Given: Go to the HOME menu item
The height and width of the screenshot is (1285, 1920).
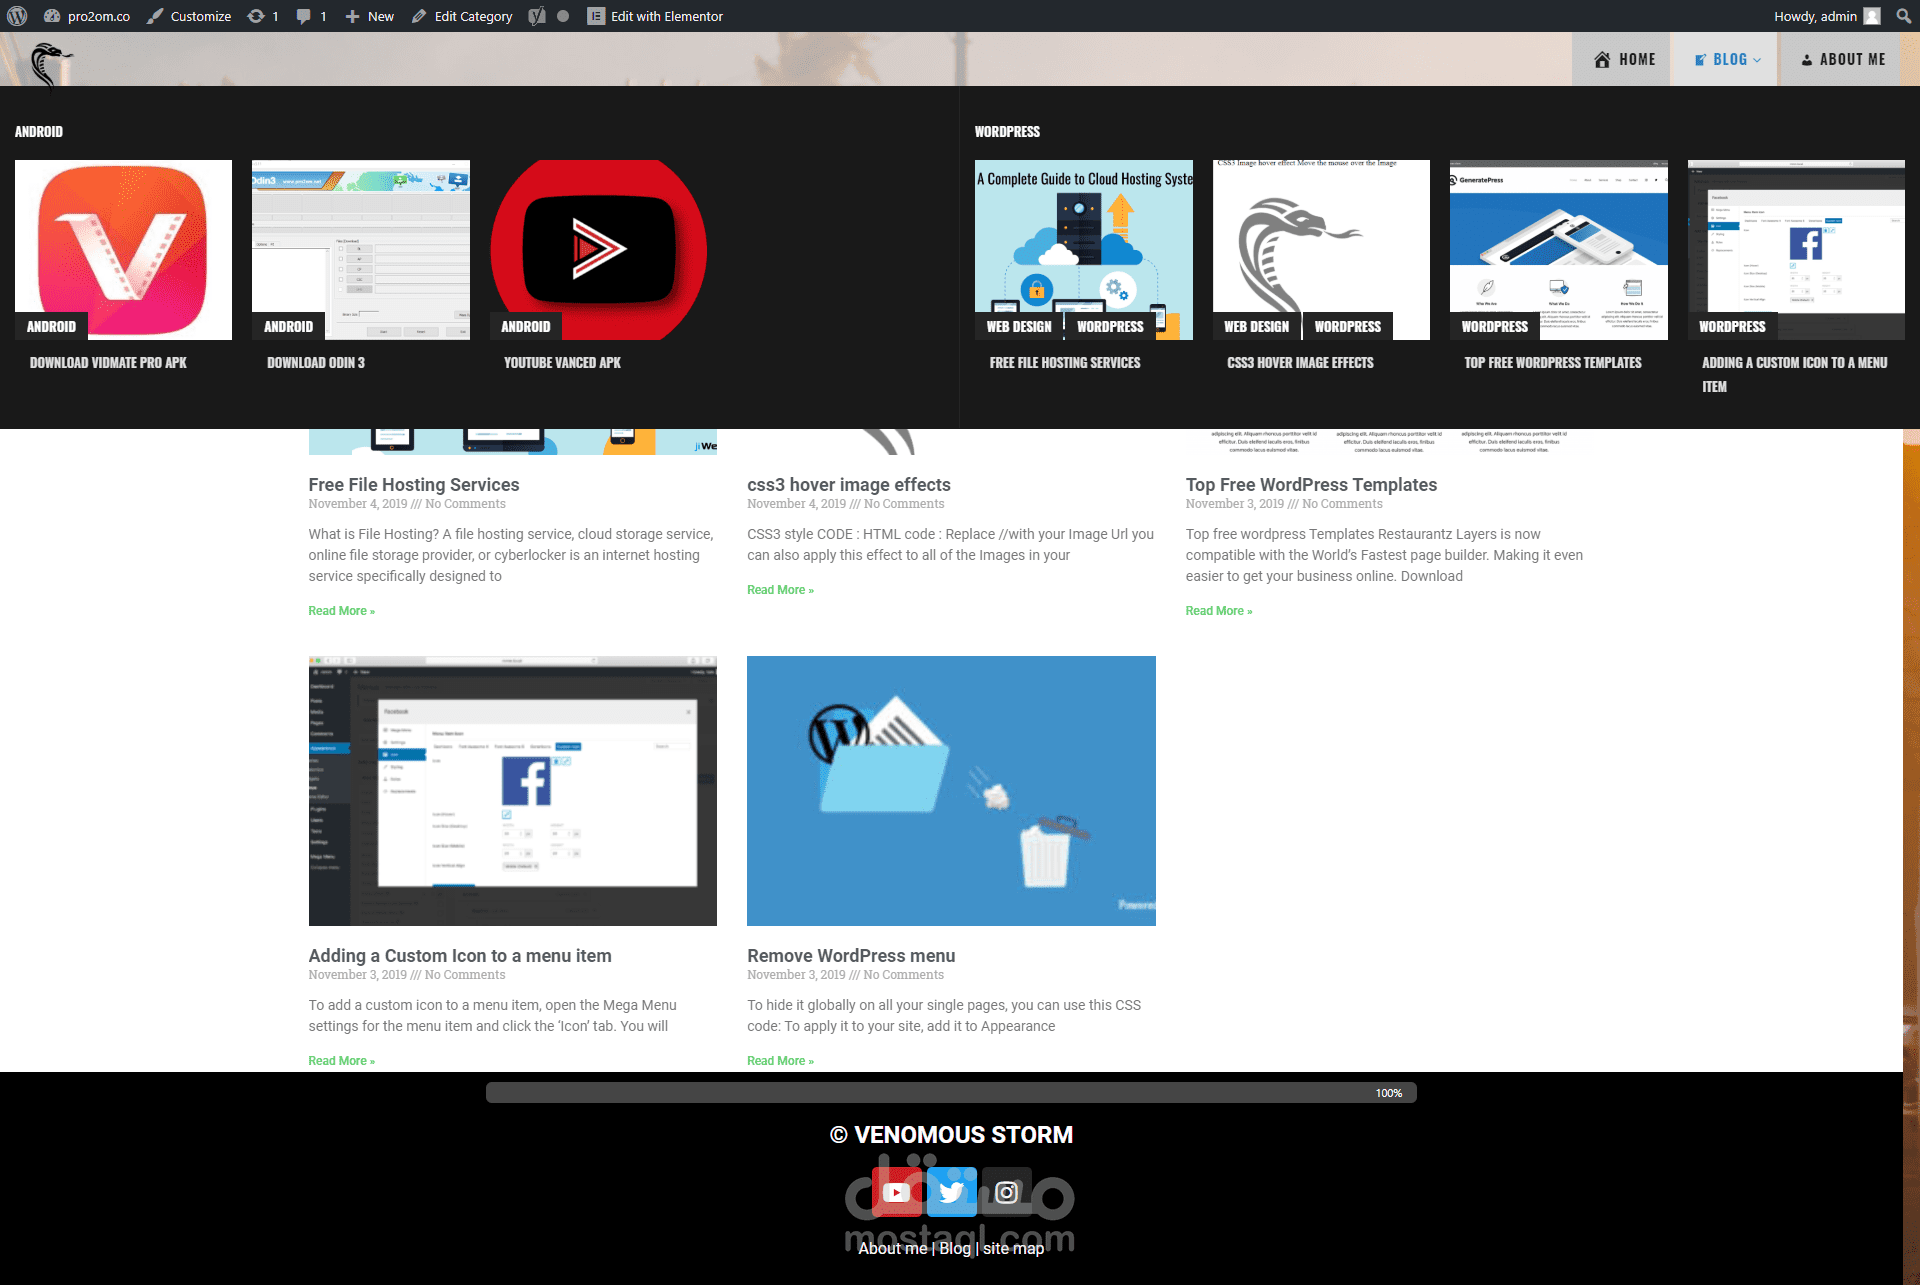Looking at the screenshot, I should [x=1624, y=59].
